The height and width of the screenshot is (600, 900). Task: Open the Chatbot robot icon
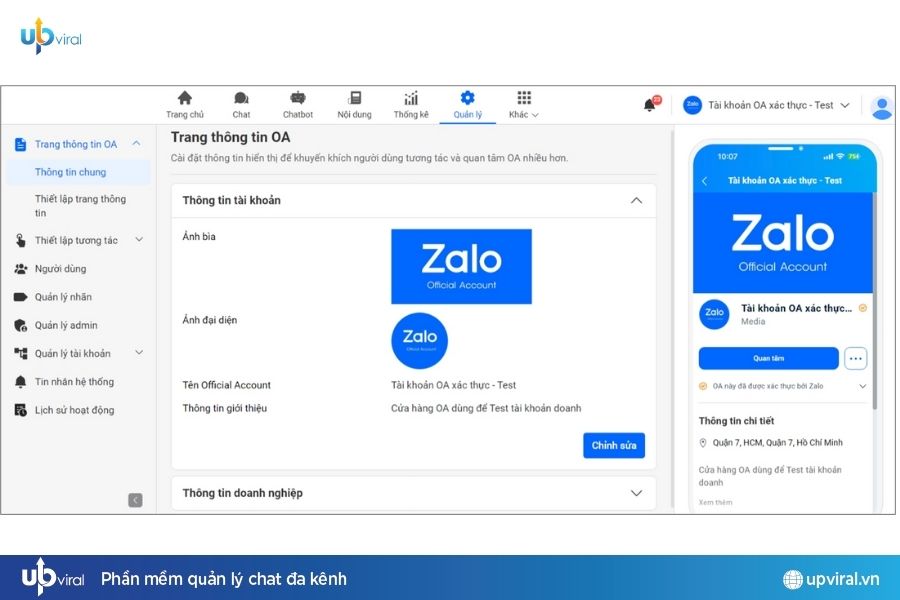coord(298,98)
